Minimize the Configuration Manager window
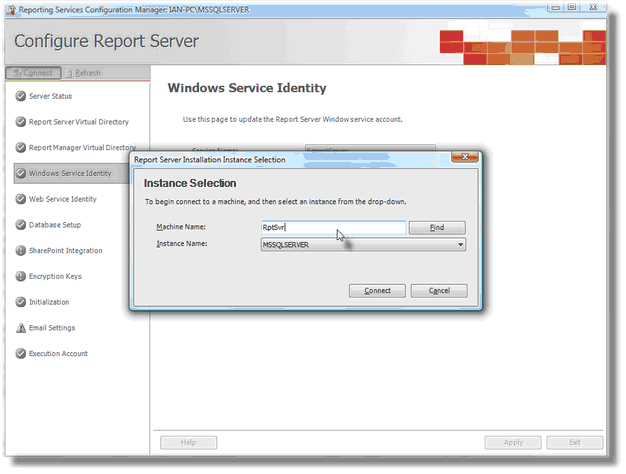Viewport: 626px width, 474px height. [x=555, y=7]
